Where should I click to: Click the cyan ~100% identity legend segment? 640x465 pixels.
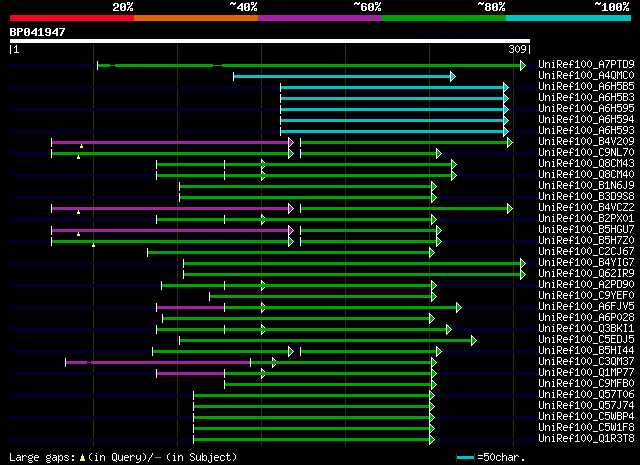pyautogui.click(x=569, y=18)
